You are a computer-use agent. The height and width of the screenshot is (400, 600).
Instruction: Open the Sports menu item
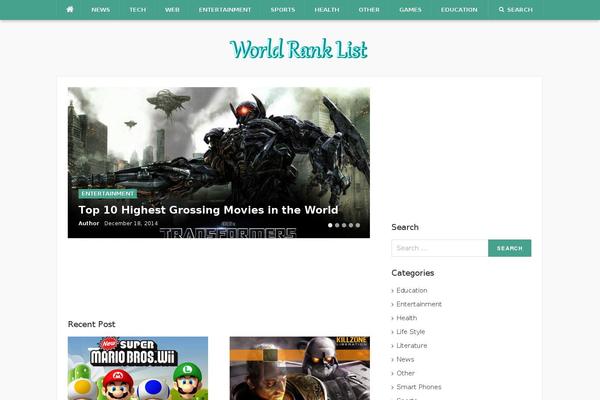pyautogui.click(x=283, y=10)
